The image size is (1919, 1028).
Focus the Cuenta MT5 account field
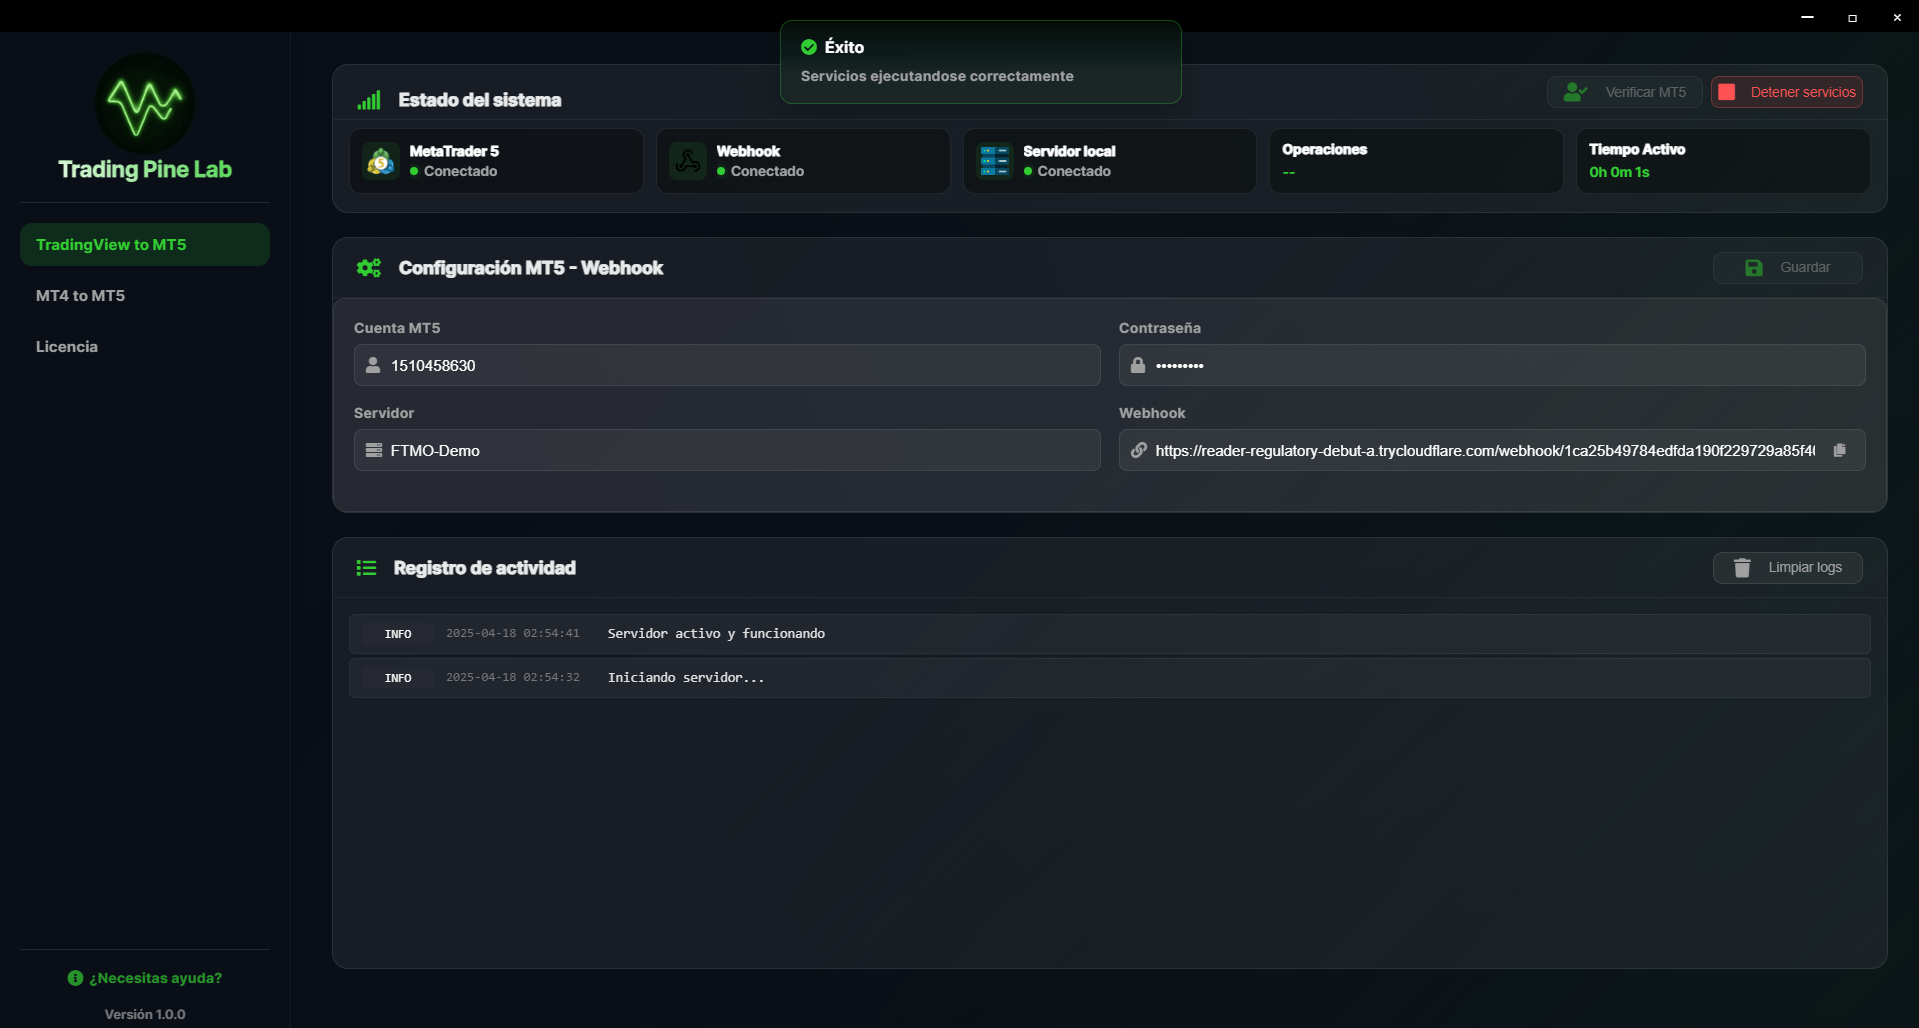point(727,366)
